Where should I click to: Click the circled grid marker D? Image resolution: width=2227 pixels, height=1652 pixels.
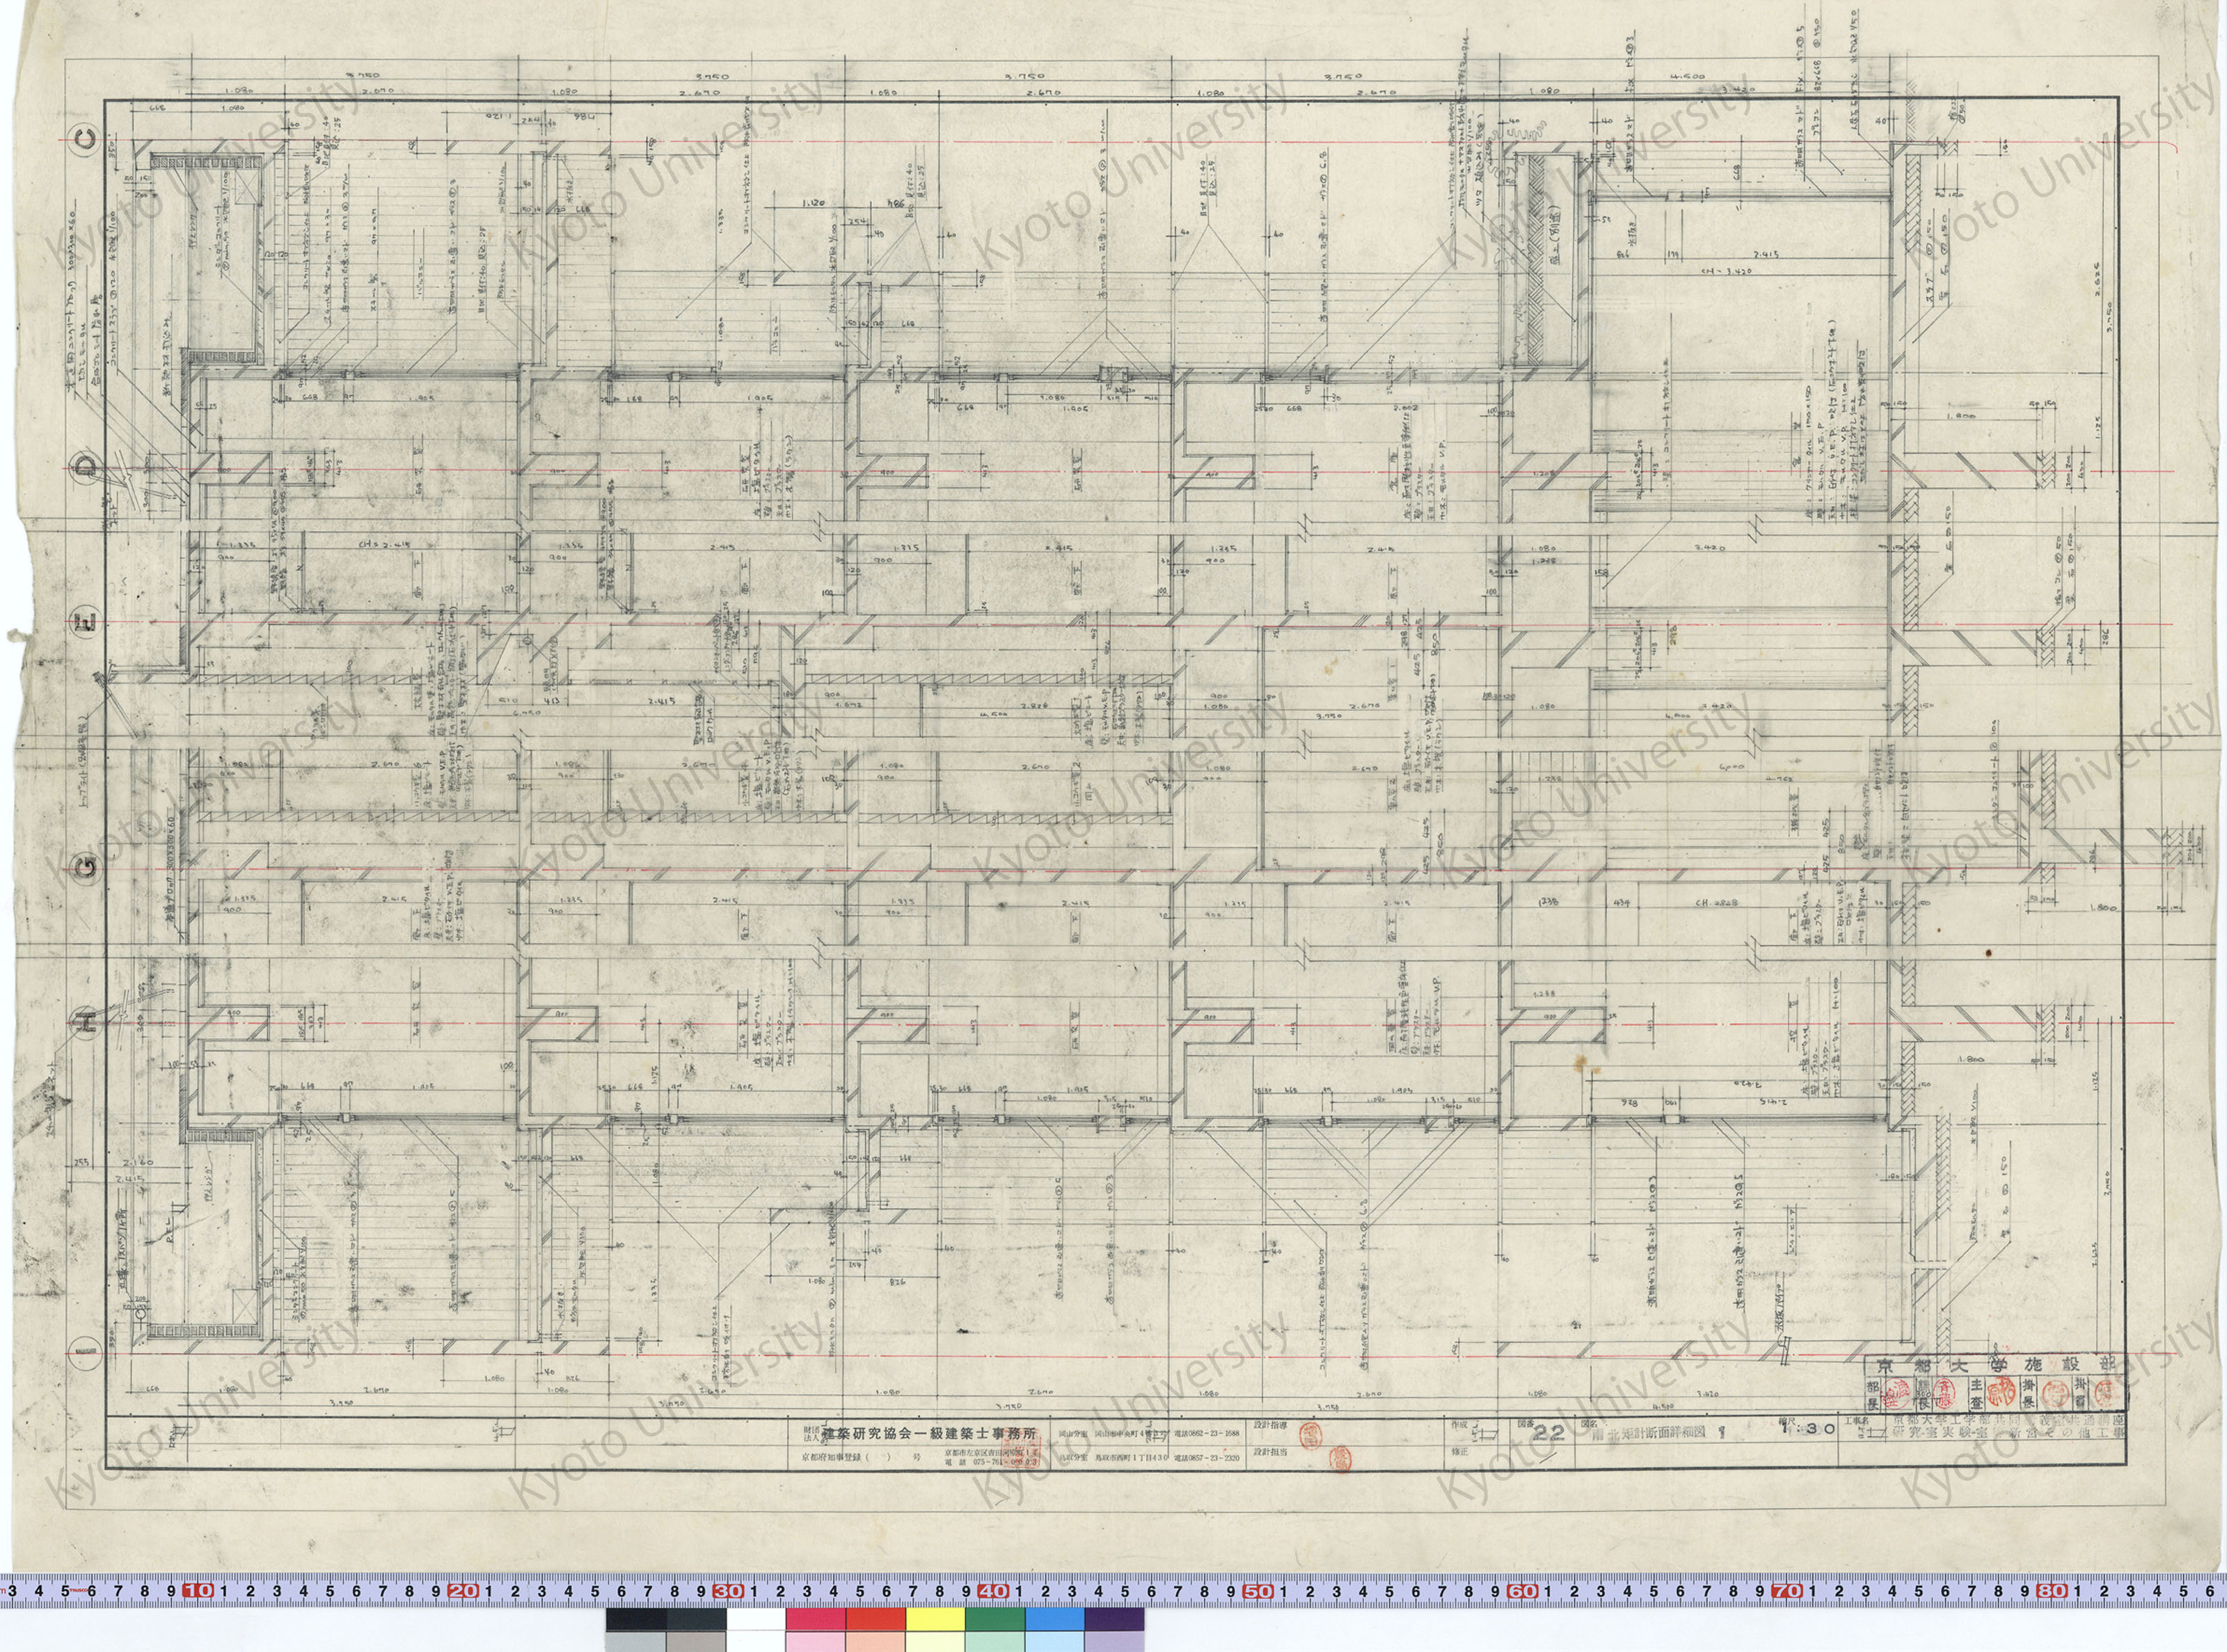coord(84,469)
